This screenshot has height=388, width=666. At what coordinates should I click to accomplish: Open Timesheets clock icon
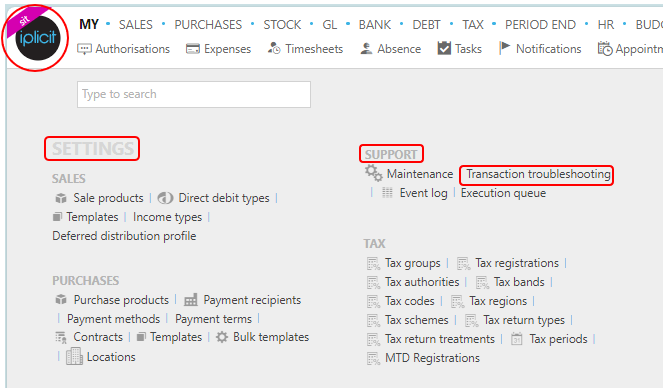[274, 49]
